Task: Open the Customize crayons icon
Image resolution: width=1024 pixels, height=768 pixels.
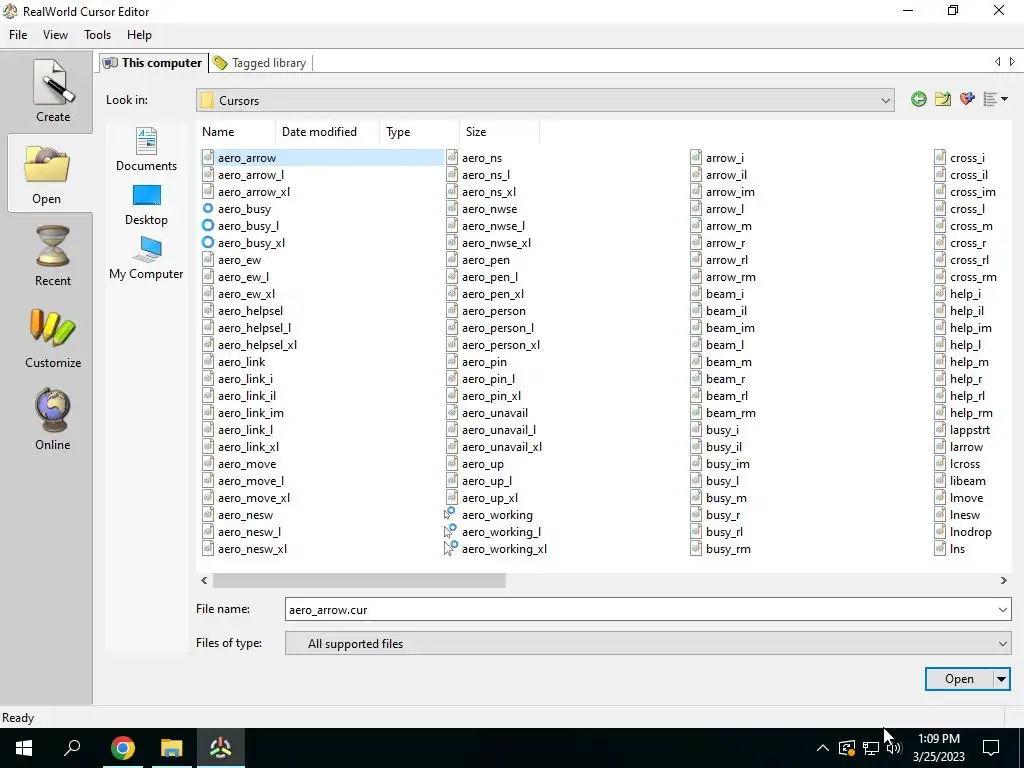Action: pos(52,338)
